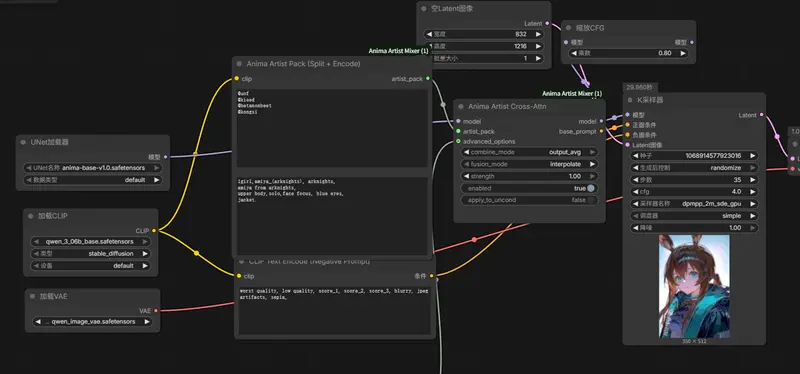
Task: Click Latent output port on K采样器
Action: [x=762, y=115]
